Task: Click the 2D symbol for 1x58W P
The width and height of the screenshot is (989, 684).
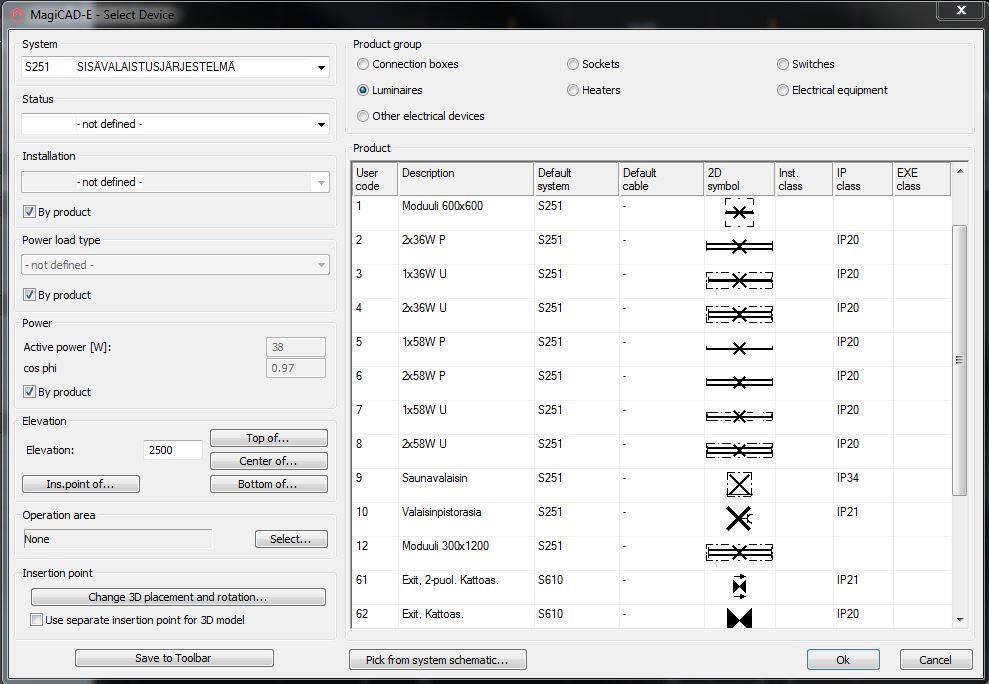Action: 739,348
